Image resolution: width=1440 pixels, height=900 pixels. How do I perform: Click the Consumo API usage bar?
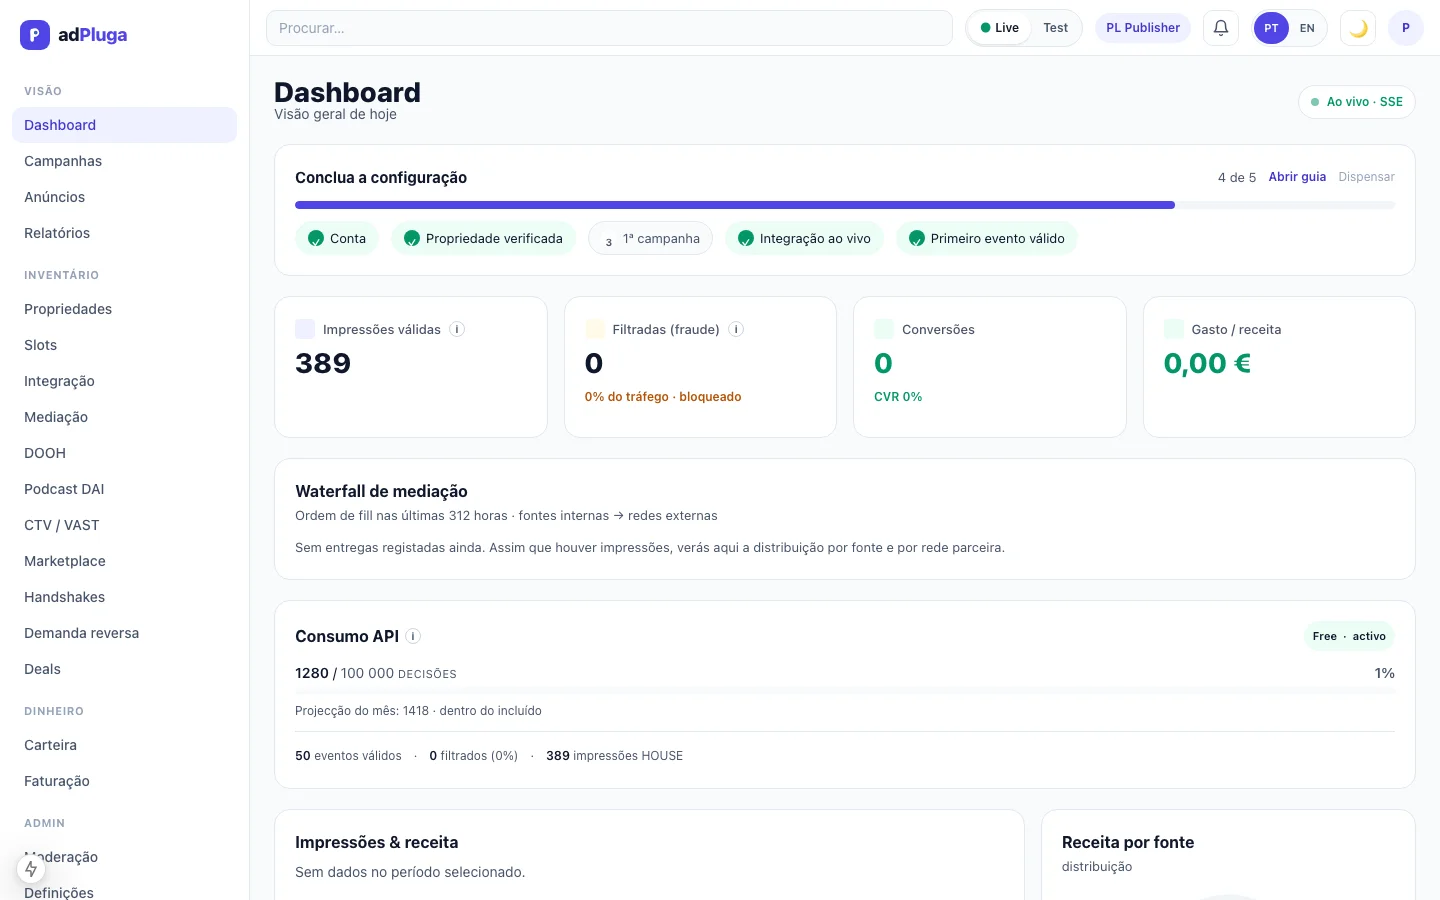(x=845, y=691)
